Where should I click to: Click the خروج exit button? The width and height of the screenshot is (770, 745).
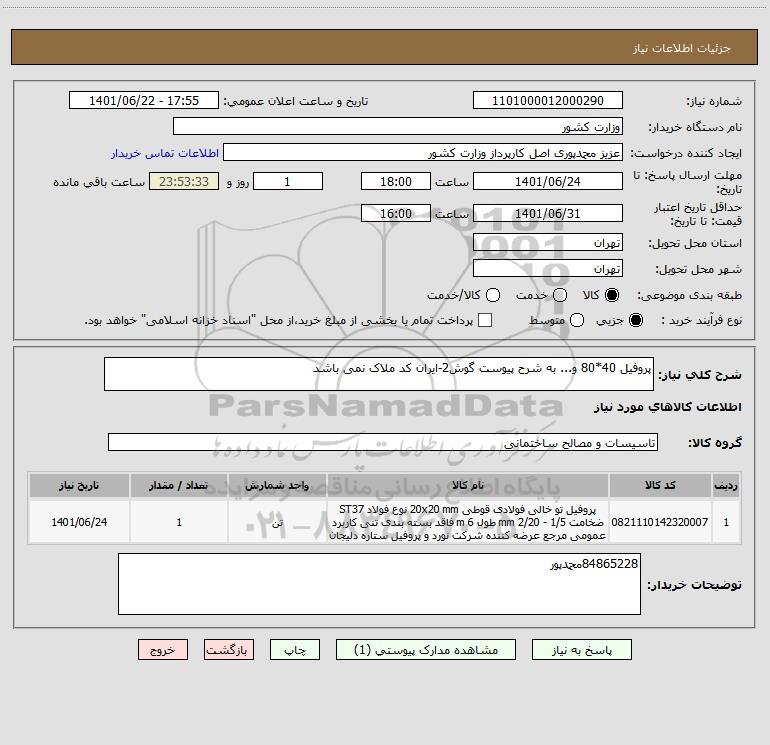[163, 650]
